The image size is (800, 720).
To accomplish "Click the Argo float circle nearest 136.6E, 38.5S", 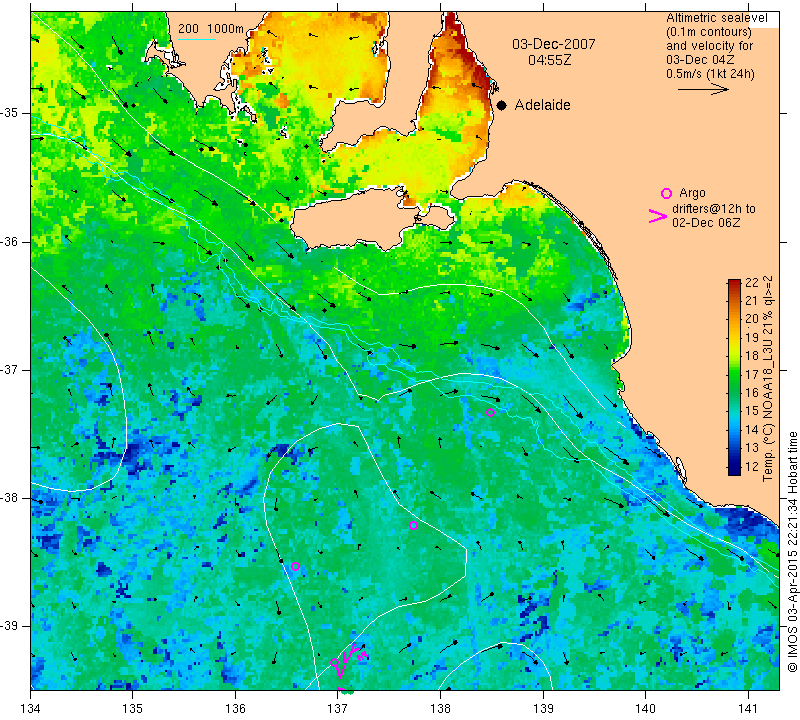I will 295,566.
